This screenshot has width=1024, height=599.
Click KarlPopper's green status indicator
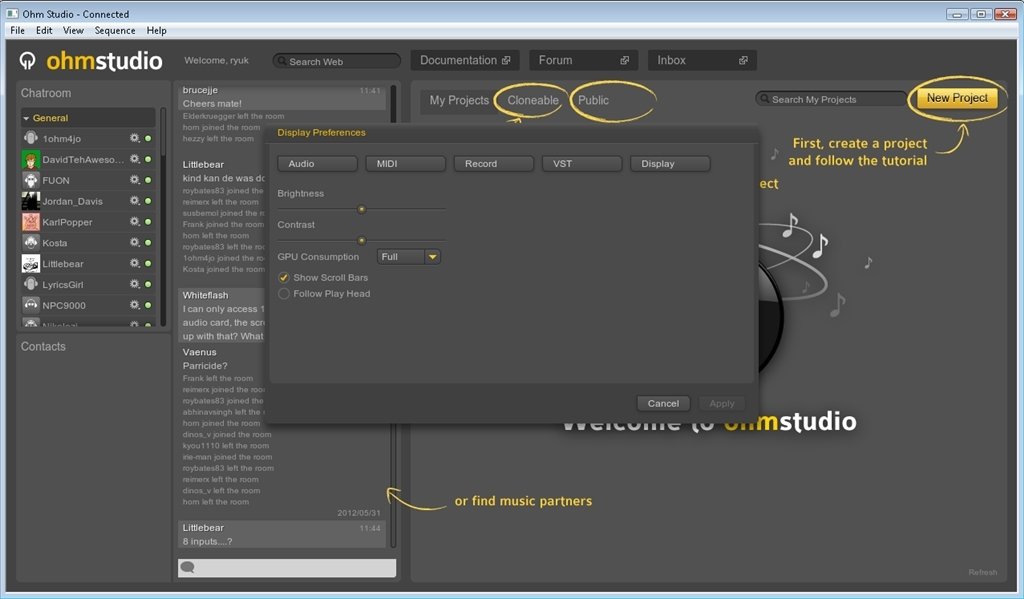pyautogui.click(x=148, y=222)
